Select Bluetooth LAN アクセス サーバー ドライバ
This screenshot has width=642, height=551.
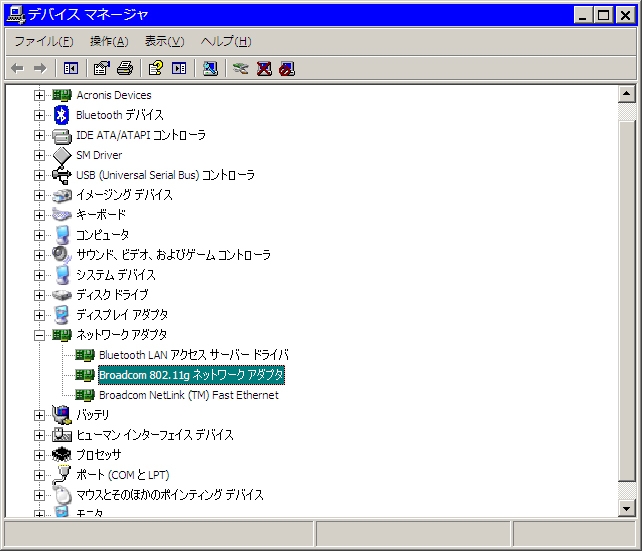pos(194,355)
